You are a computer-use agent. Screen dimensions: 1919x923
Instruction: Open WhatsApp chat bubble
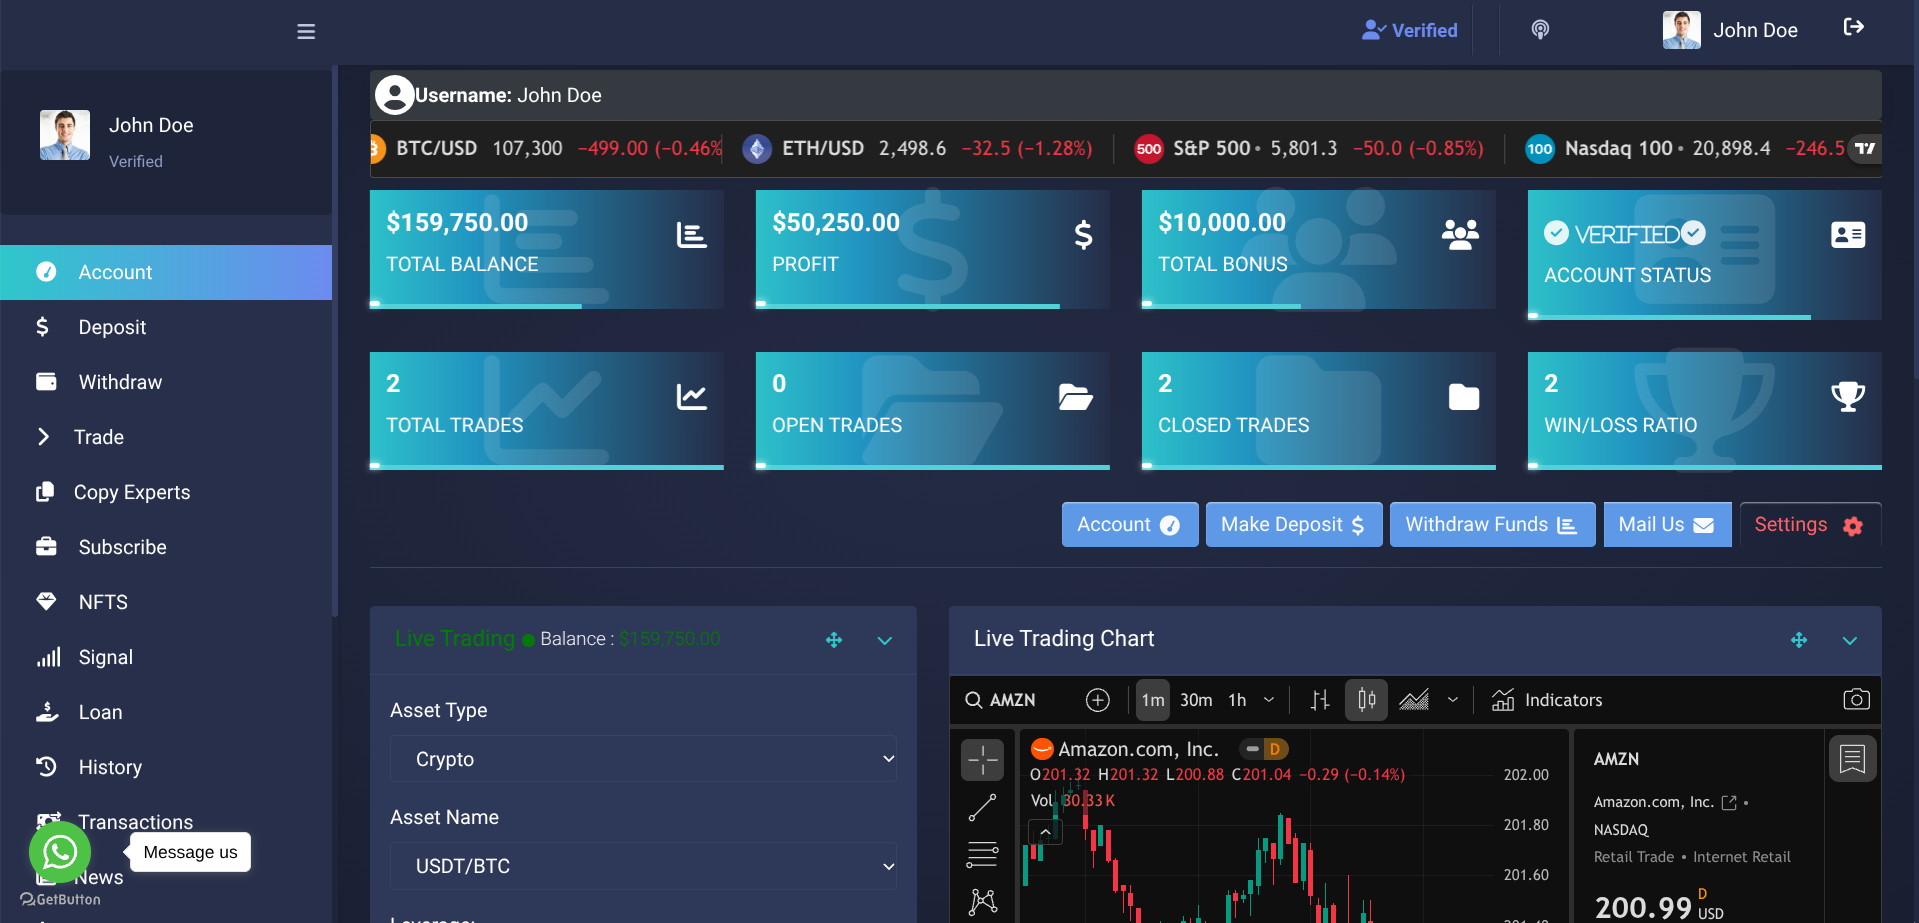[x=60, y=852]
